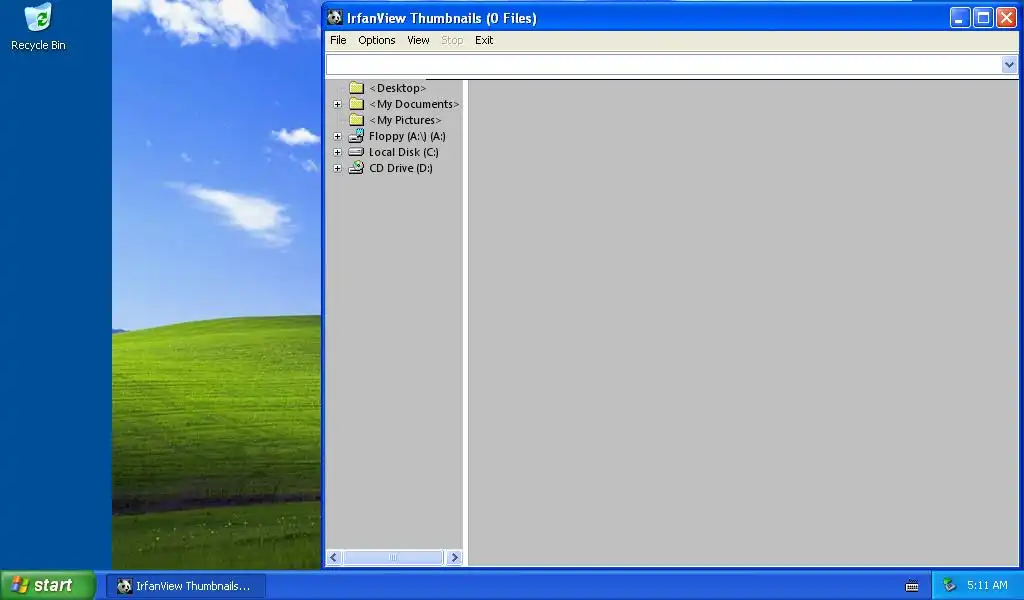Screen dimensions: 1024x600
Task: Minimize the IrfanView Thumbnails window
Action: [959, 18]
